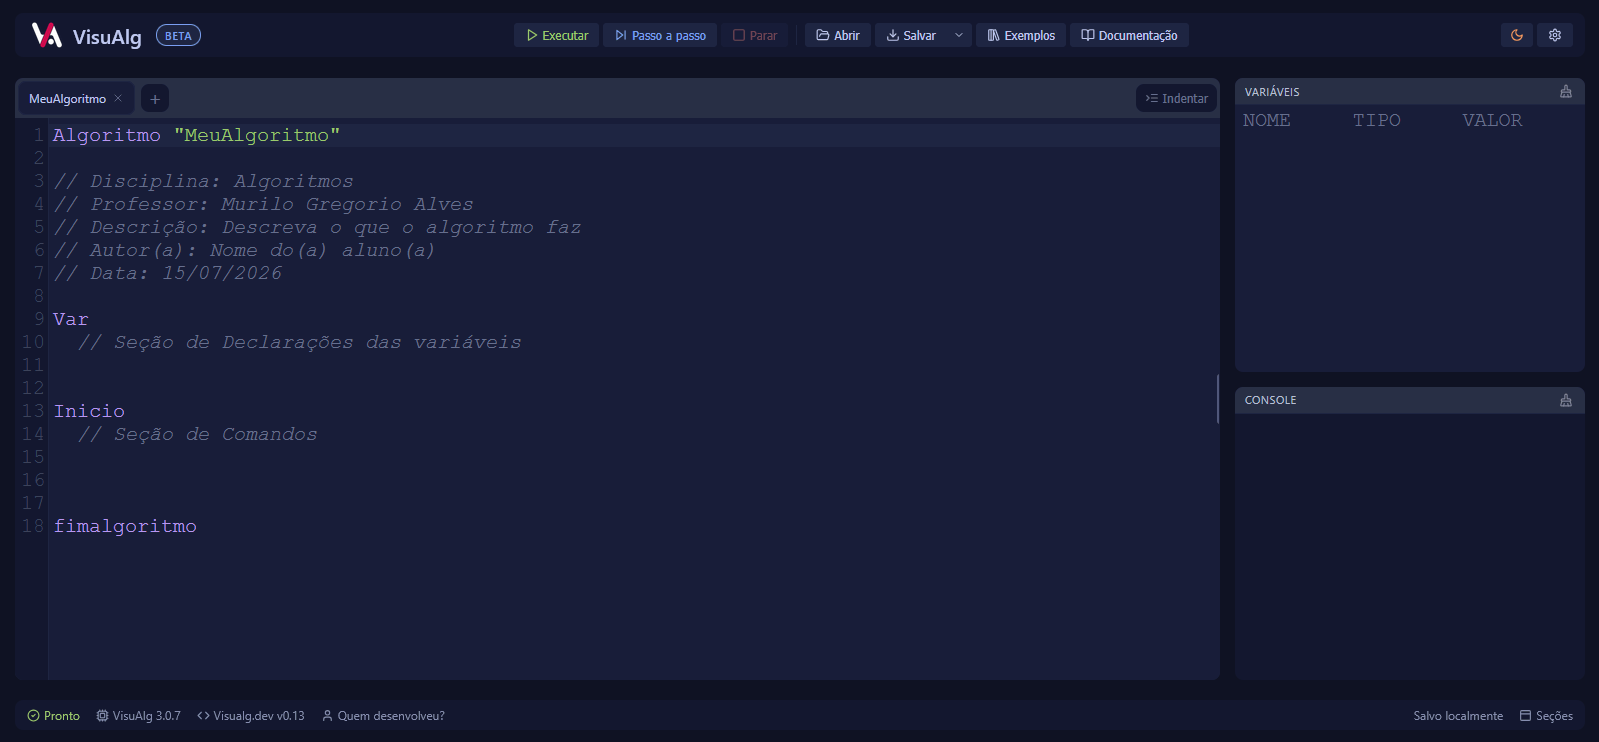Screen dimensions: 1599x742
Task: Clear the Console panel icon
Action: tap(1566, 400)
